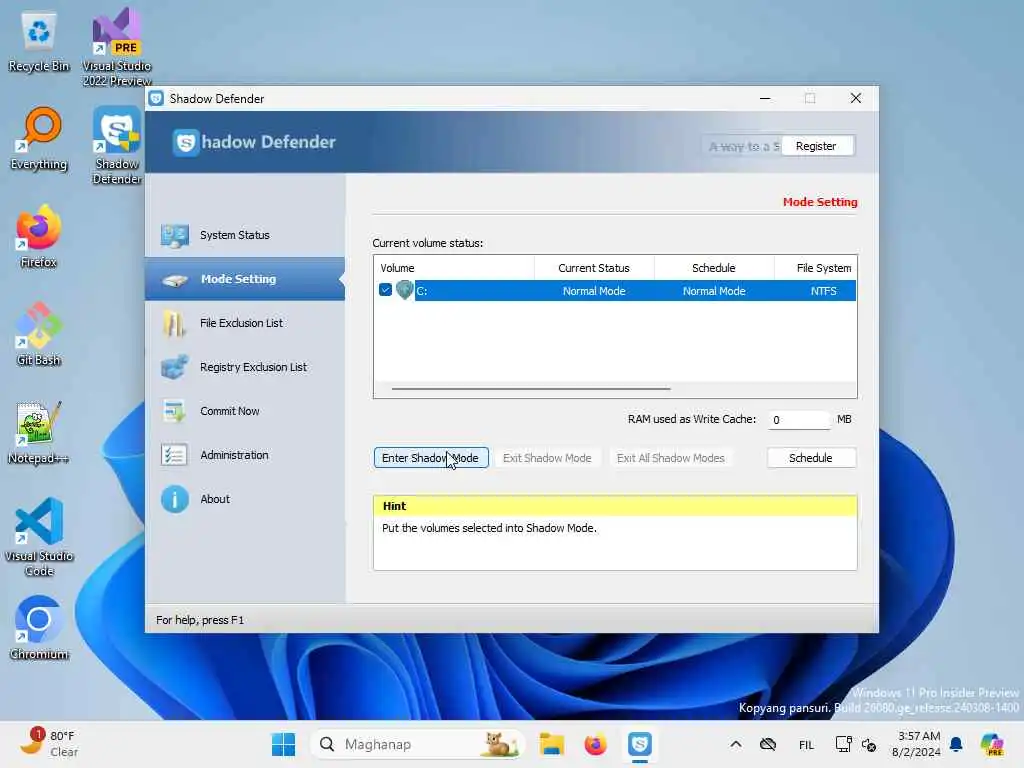Viewport: 1024px width, 768px height.
Task: Click the Exit All Shadow Modes button
Action: pyautogui.click(x=671, y=458)
